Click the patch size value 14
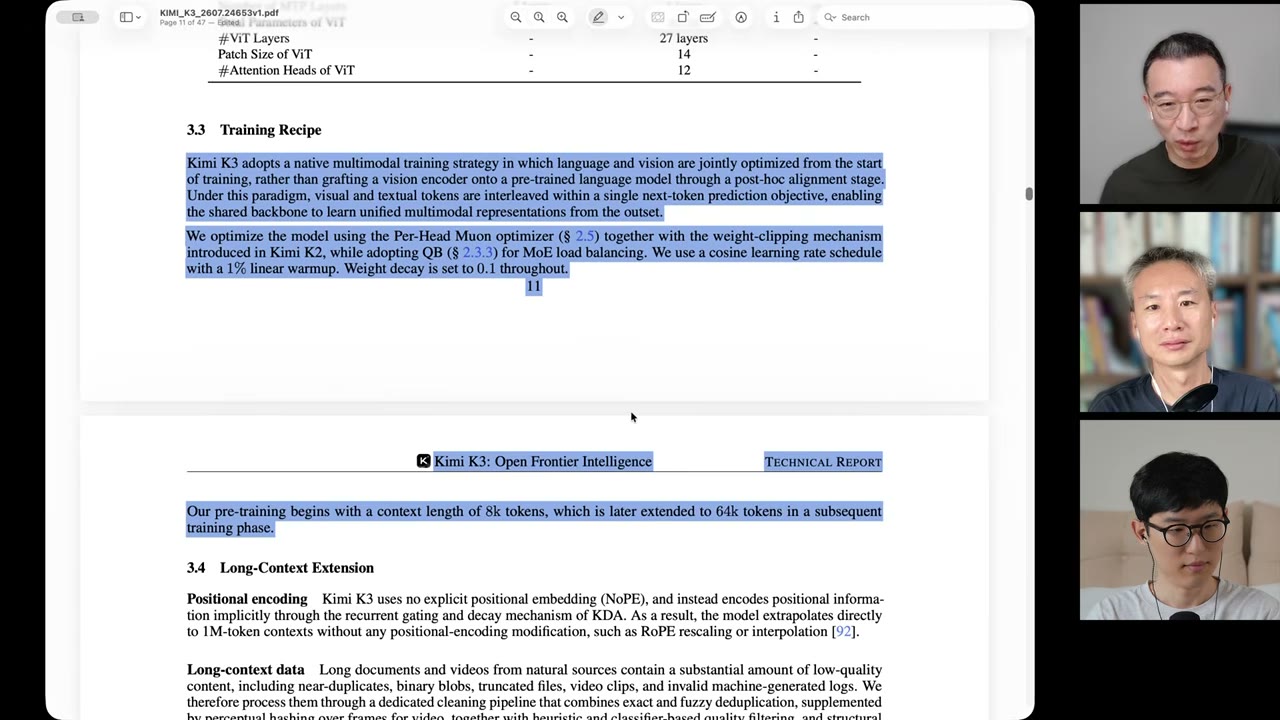1280x720 pixels. pos(684,54)
